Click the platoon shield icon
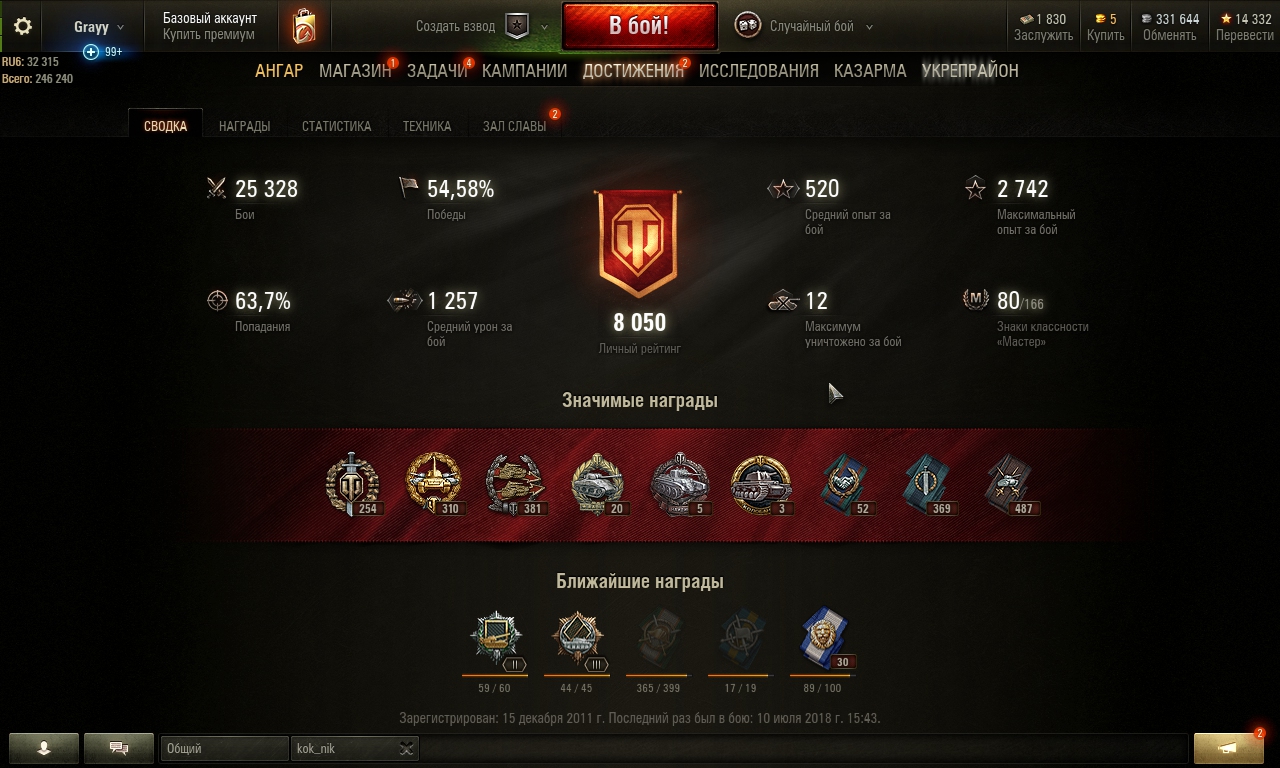Screen dimensions: 1280x768 (517, 27)
